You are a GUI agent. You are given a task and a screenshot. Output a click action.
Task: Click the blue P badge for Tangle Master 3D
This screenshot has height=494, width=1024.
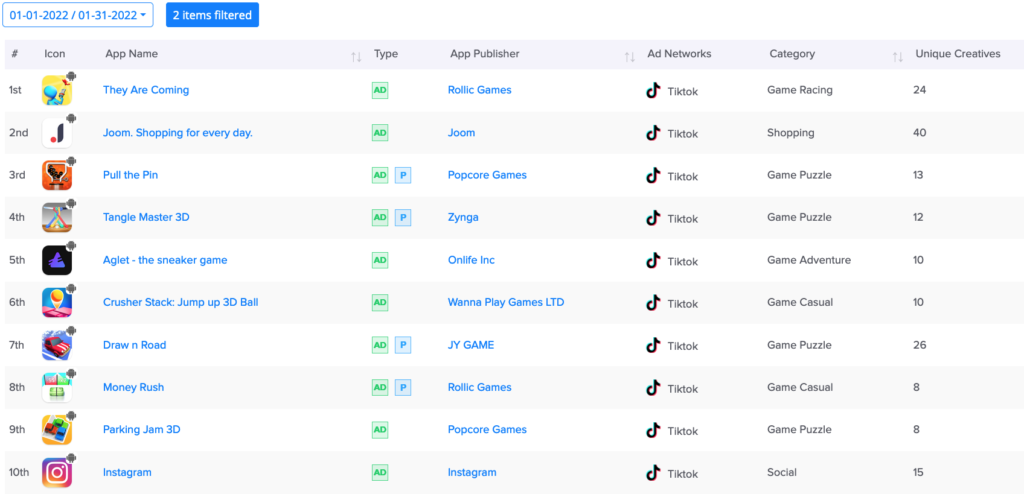click(x=403, y=218)
